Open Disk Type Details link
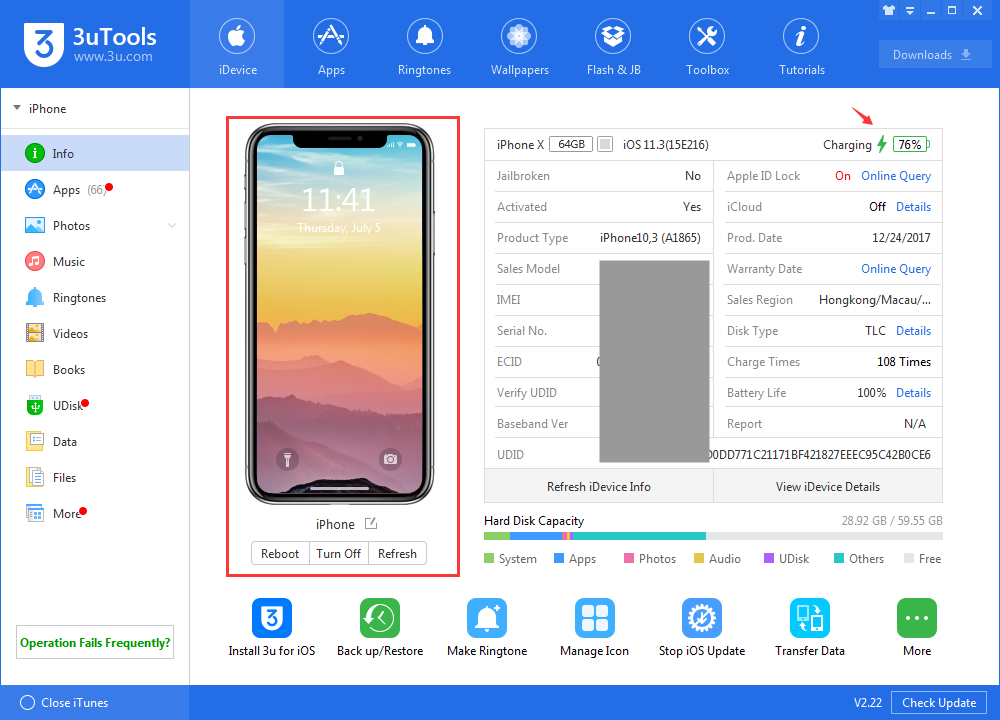Viewport: 1000px width, 720px height. click(x=913, y=331)
